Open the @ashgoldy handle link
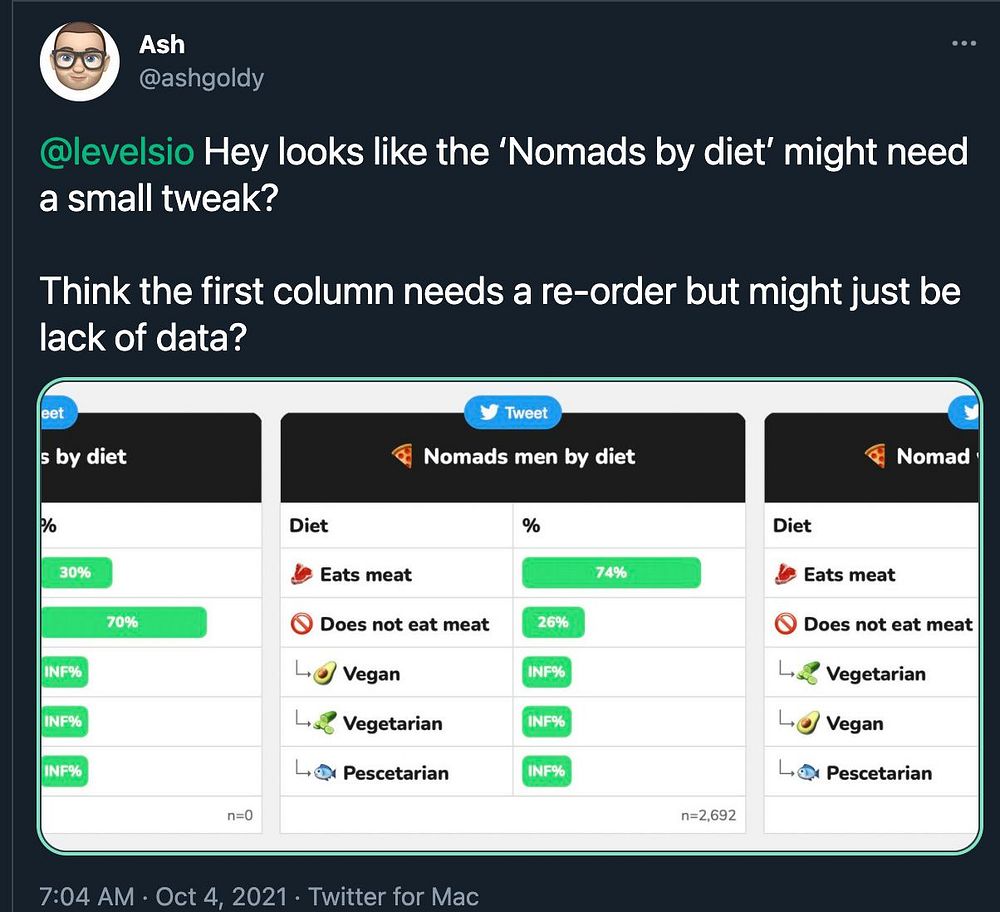This screenshot has width=1000, height=912. [201, 78]
